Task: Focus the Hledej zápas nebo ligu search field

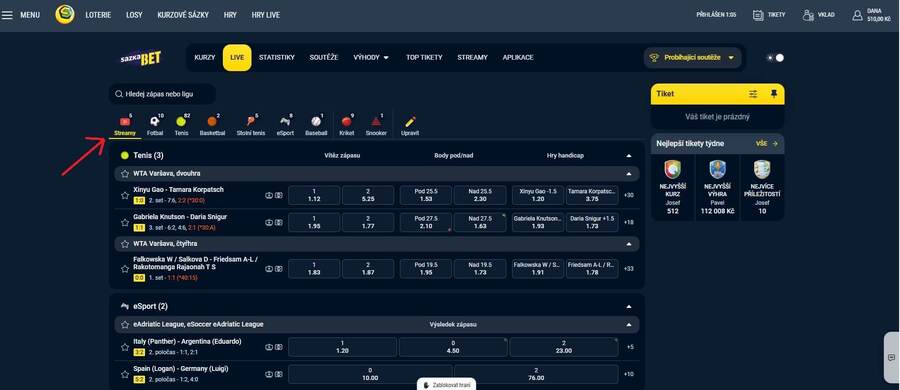Action: (x=162, y=94)
